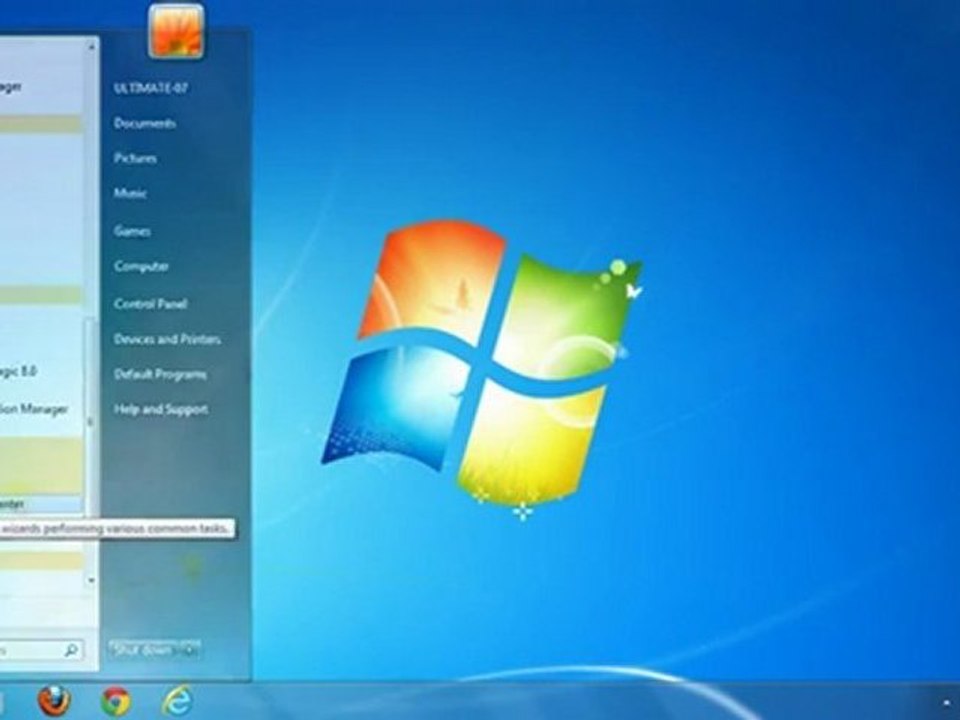Image resolution: width=960 pixels, height=720 pixels.
Task: Click the programs list scroll-up arrow
Action: (91, 46)
